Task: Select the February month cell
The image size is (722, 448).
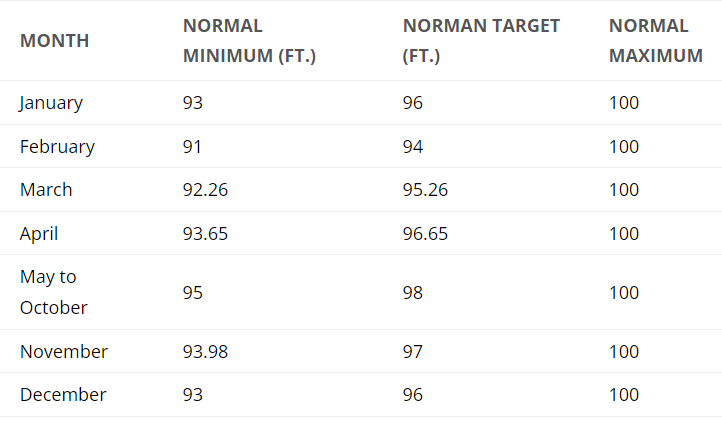Action: (57, 147)
